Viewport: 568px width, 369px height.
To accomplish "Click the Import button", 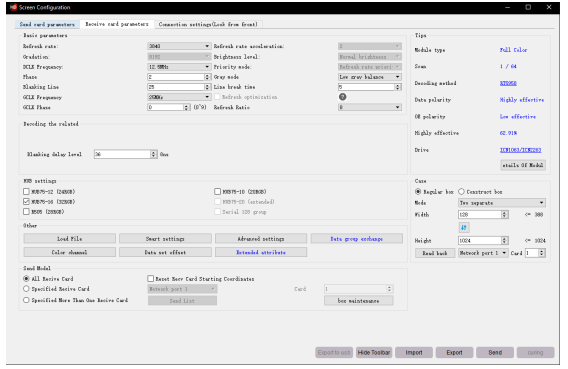I will click(414, 352).
